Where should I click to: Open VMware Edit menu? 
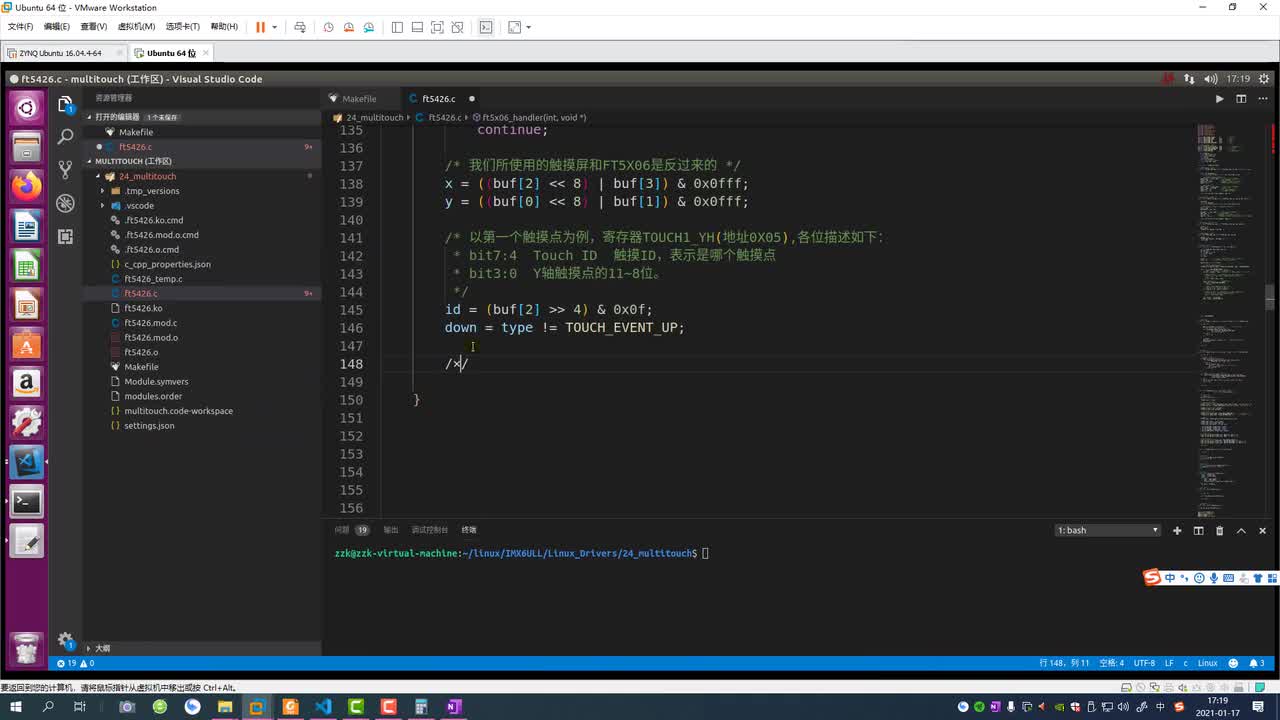[x=58, y=27]
